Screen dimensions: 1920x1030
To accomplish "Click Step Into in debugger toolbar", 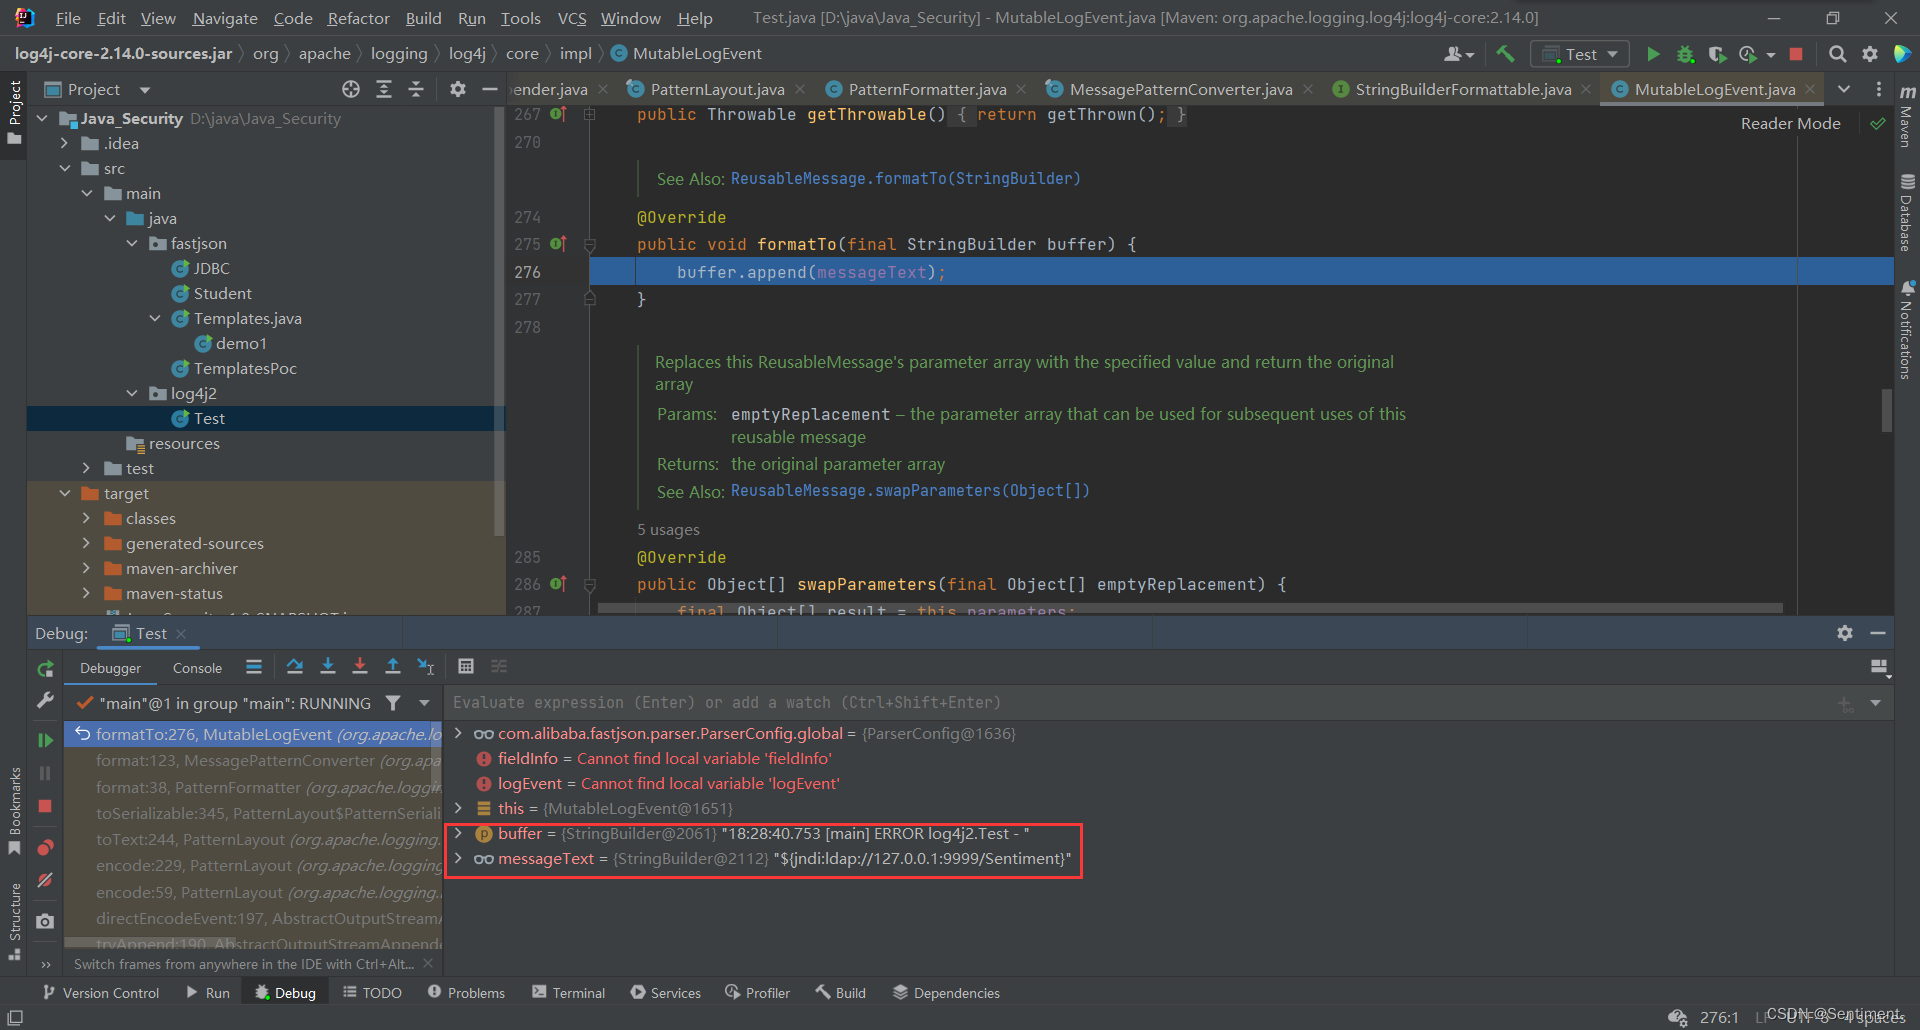I will pos(328,666).
